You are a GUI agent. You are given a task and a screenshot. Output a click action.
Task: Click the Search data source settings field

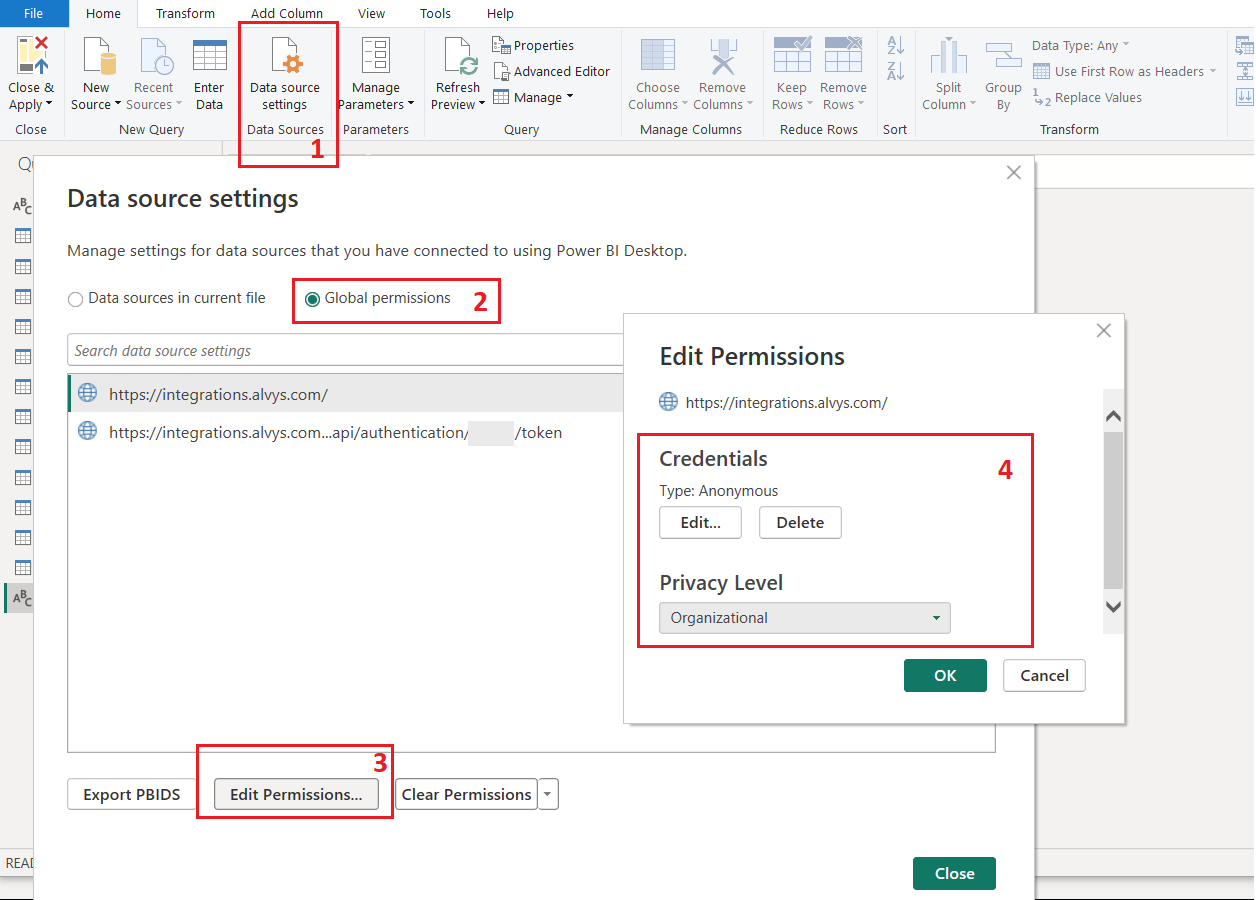click(x=346, y=351)
